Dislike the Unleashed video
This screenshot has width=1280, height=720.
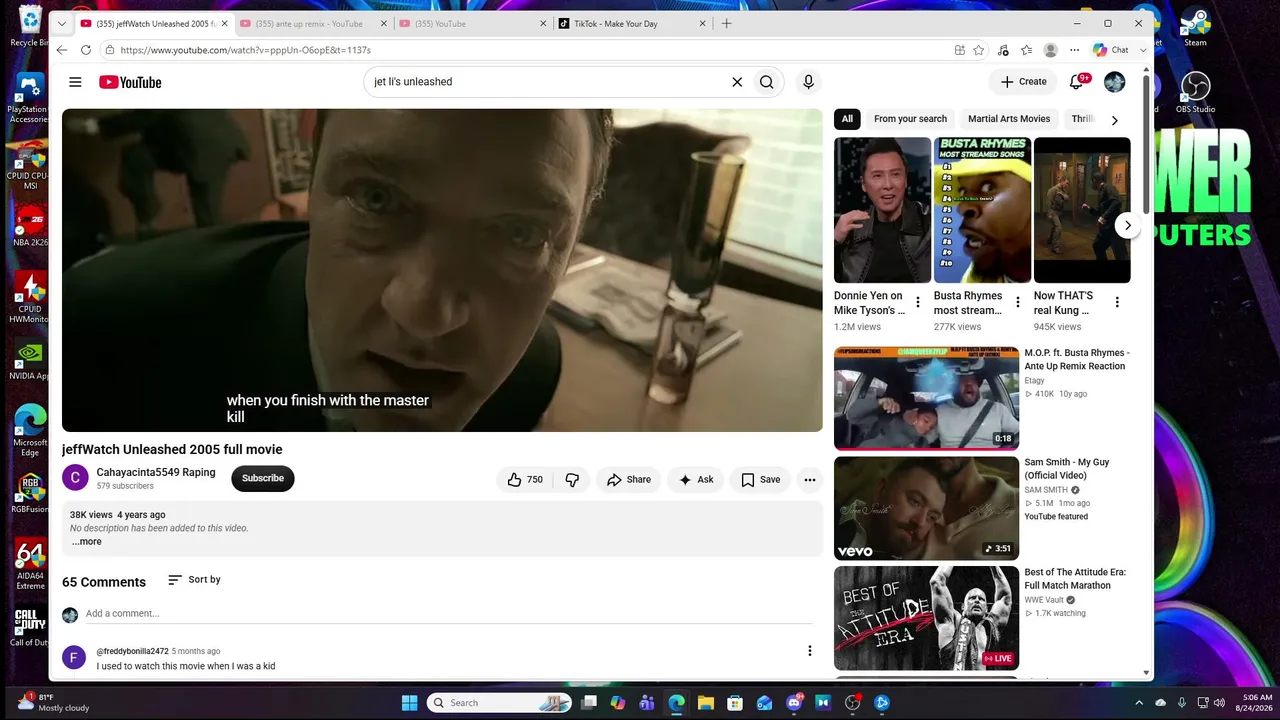tap(572, 480)
